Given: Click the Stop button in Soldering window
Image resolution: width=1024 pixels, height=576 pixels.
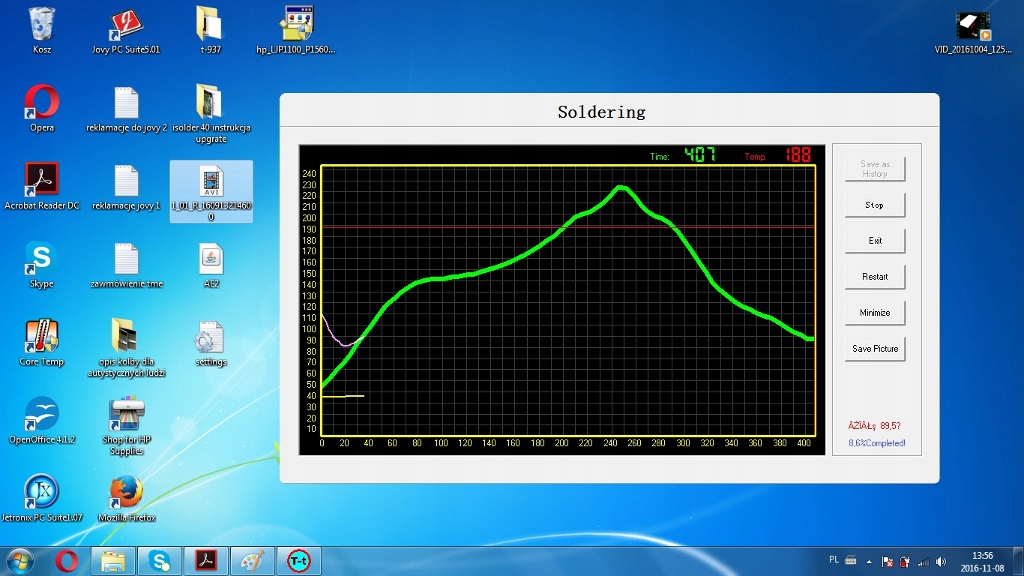Looking at the screenshot, I should click(874, 205).
